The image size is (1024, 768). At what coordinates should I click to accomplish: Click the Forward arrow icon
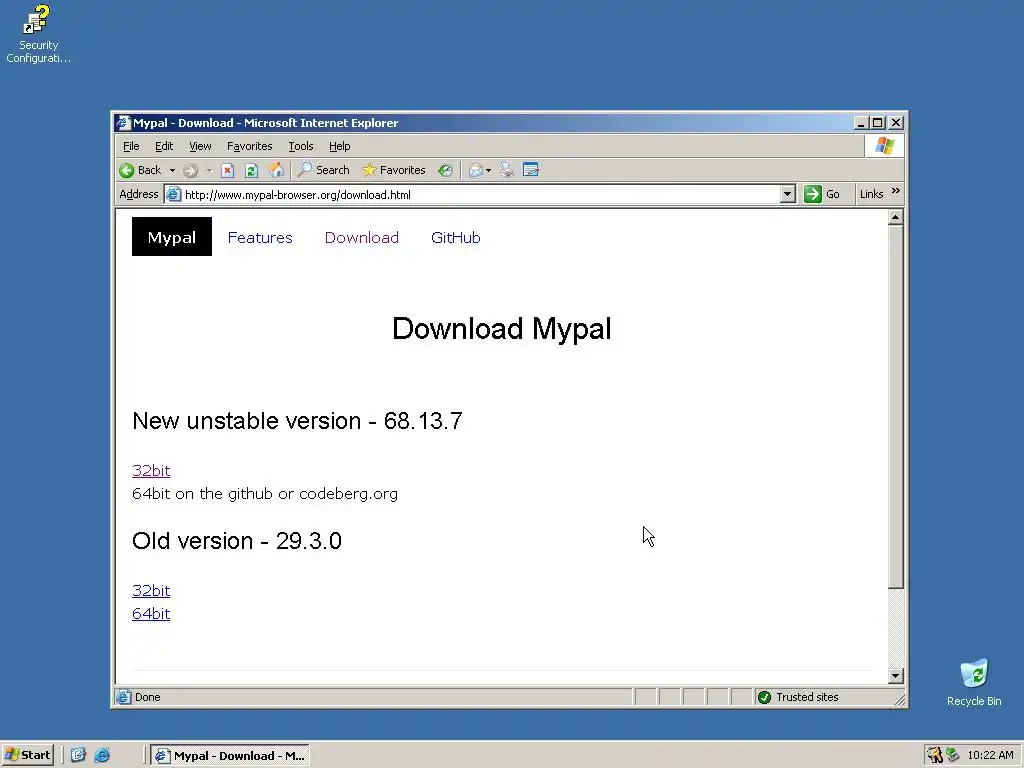[x=190, y=170]
